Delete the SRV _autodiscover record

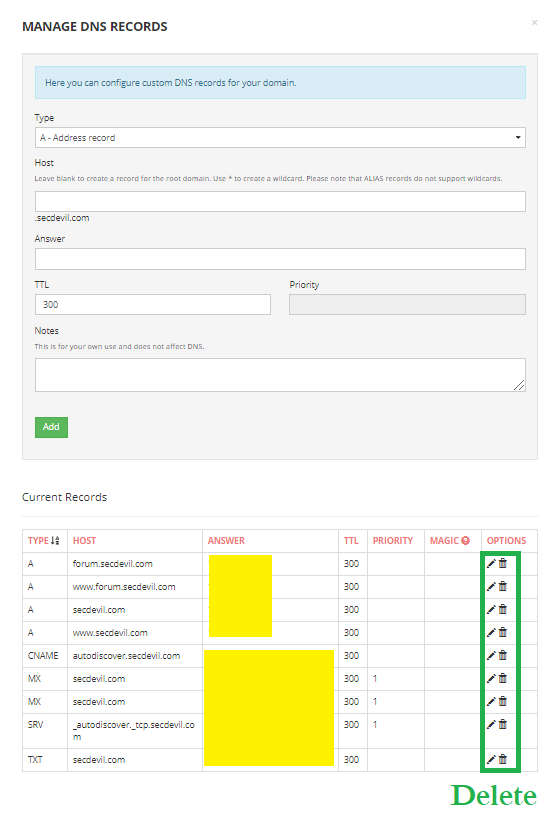[x=503, y=724]
